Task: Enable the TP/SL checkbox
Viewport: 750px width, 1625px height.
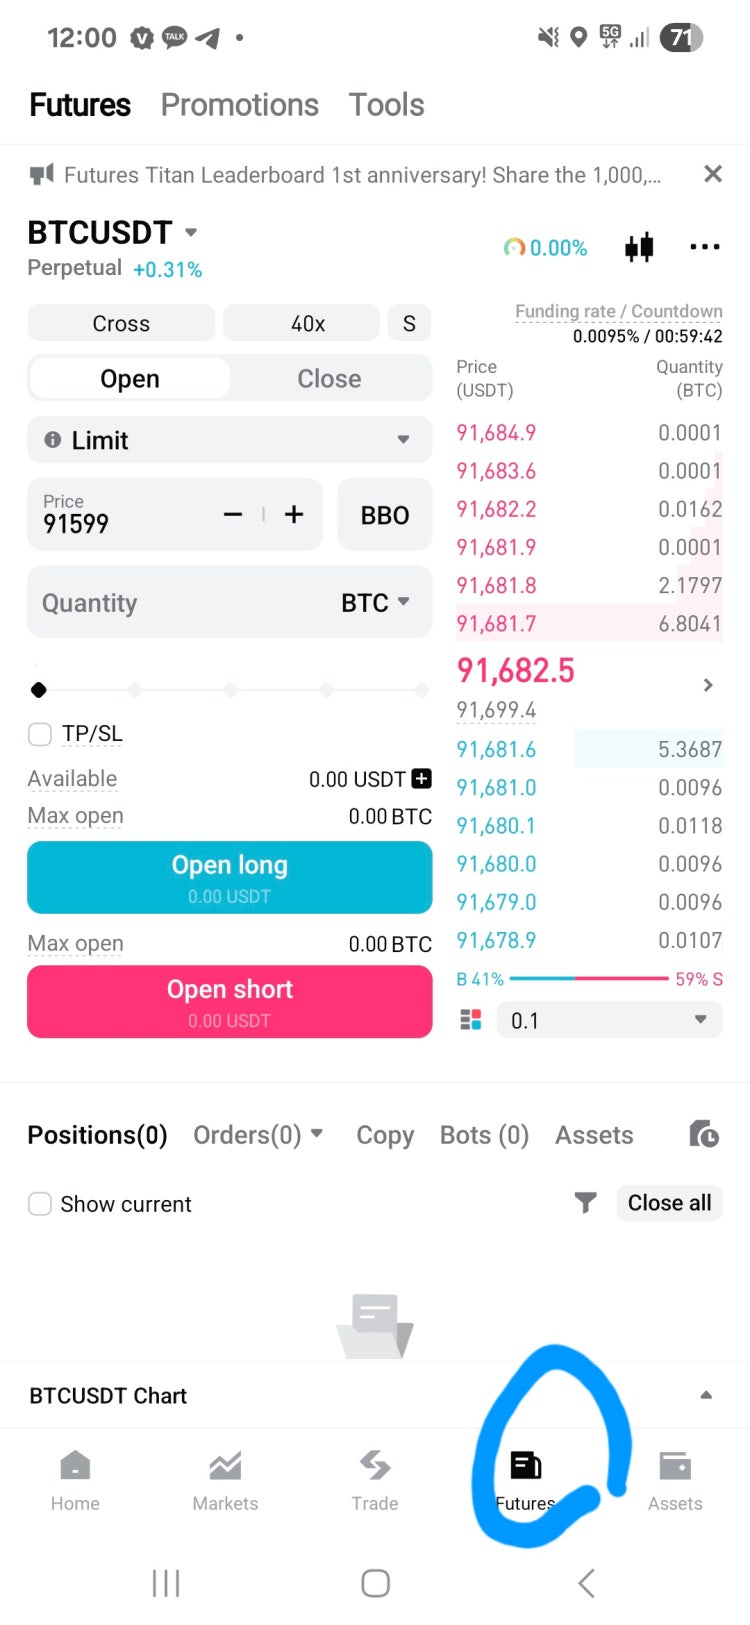Action: point(40,734)
